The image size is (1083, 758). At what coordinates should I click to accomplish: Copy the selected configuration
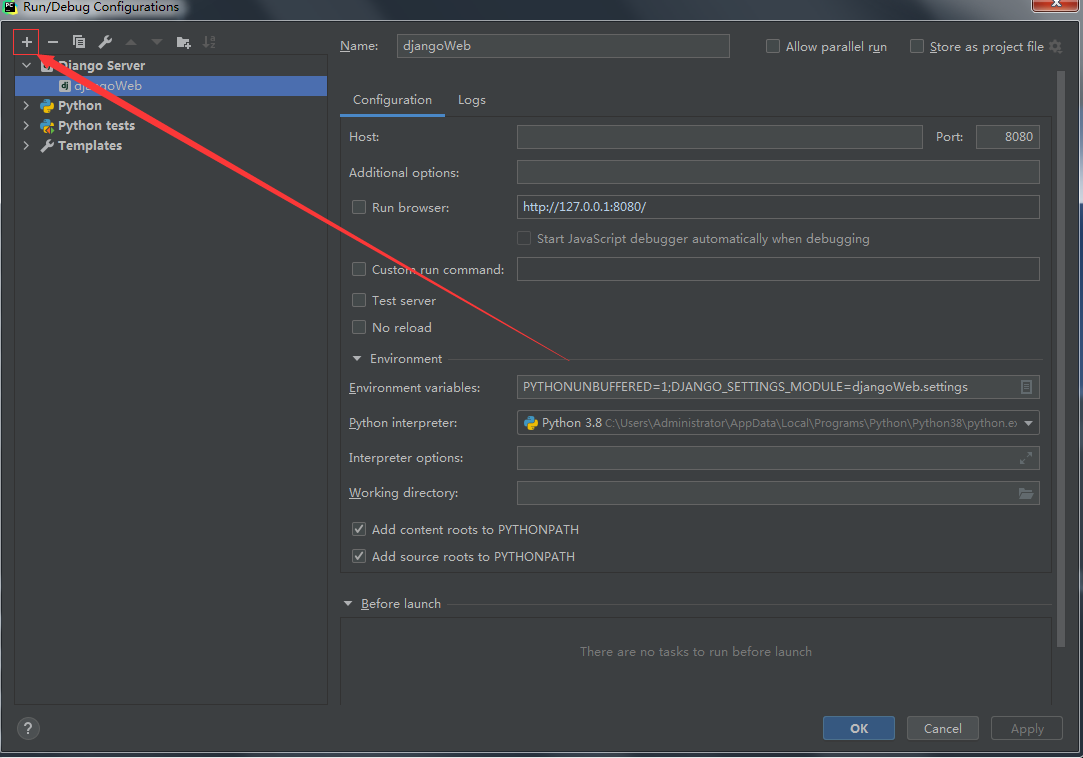coord(79,42)
